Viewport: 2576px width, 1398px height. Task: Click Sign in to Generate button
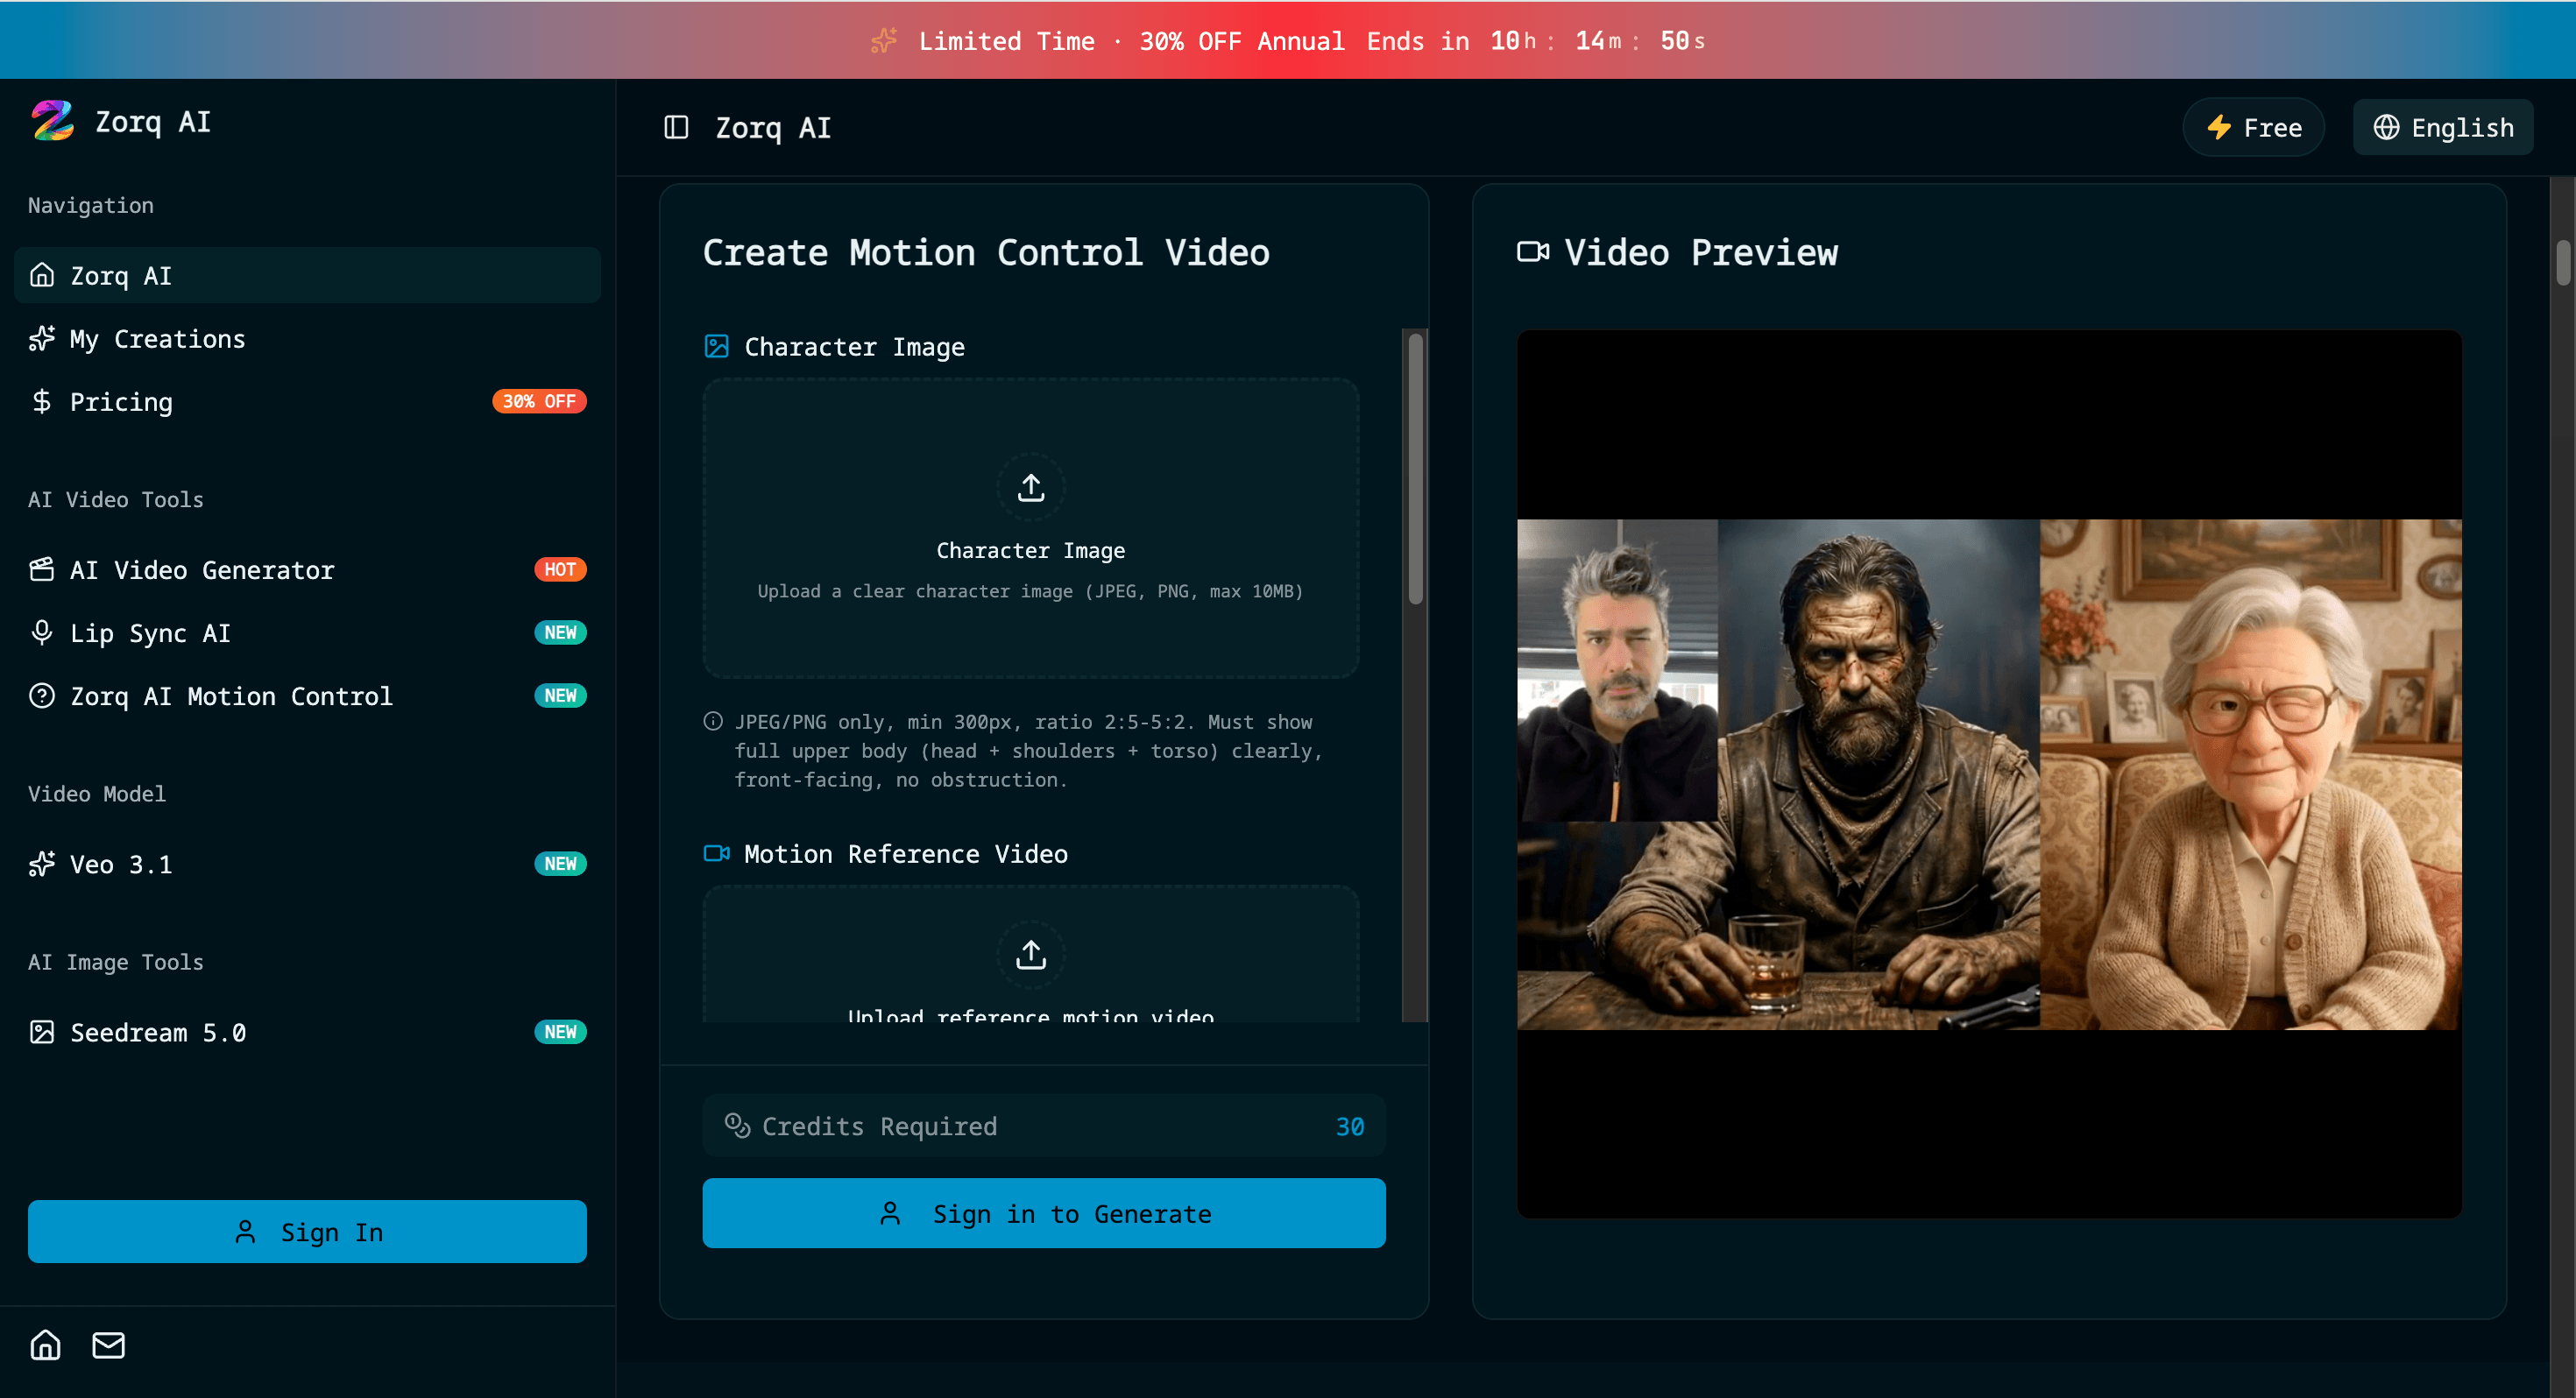tap(1043, 1213)
